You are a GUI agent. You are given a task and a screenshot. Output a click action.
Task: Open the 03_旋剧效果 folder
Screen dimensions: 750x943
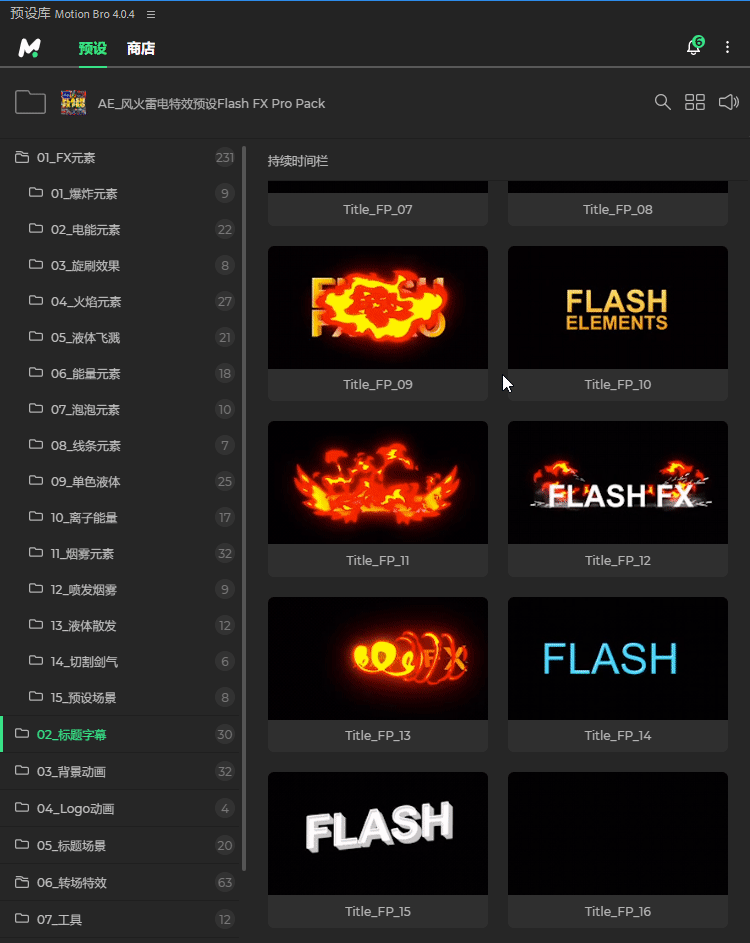[x=120, y=265]
